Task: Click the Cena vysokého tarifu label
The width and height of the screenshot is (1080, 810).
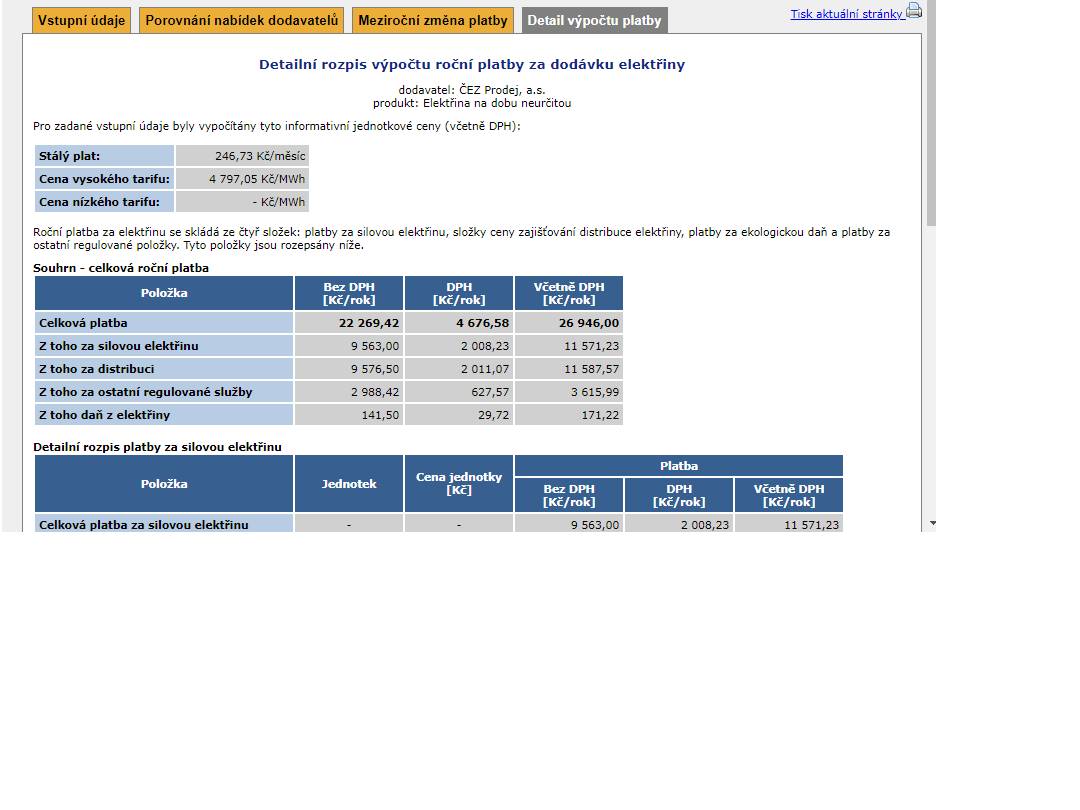Action: click(x=104, y=179)
